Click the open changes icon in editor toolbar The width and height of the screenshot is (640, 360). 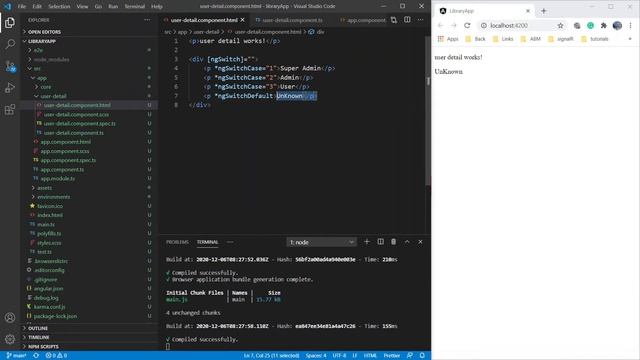click(x=394, y=20)
